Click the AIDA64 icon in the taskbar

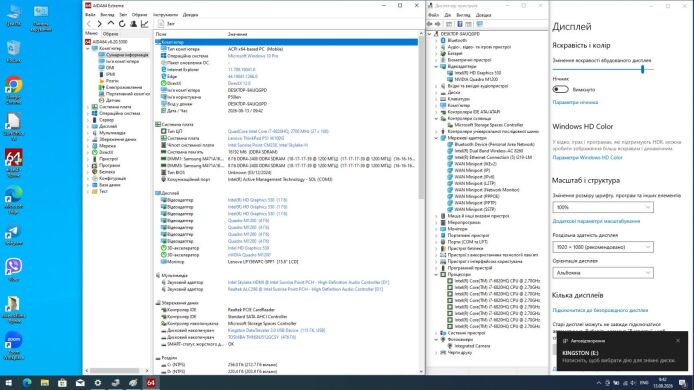pyautogui.click(x=151, y=383)
